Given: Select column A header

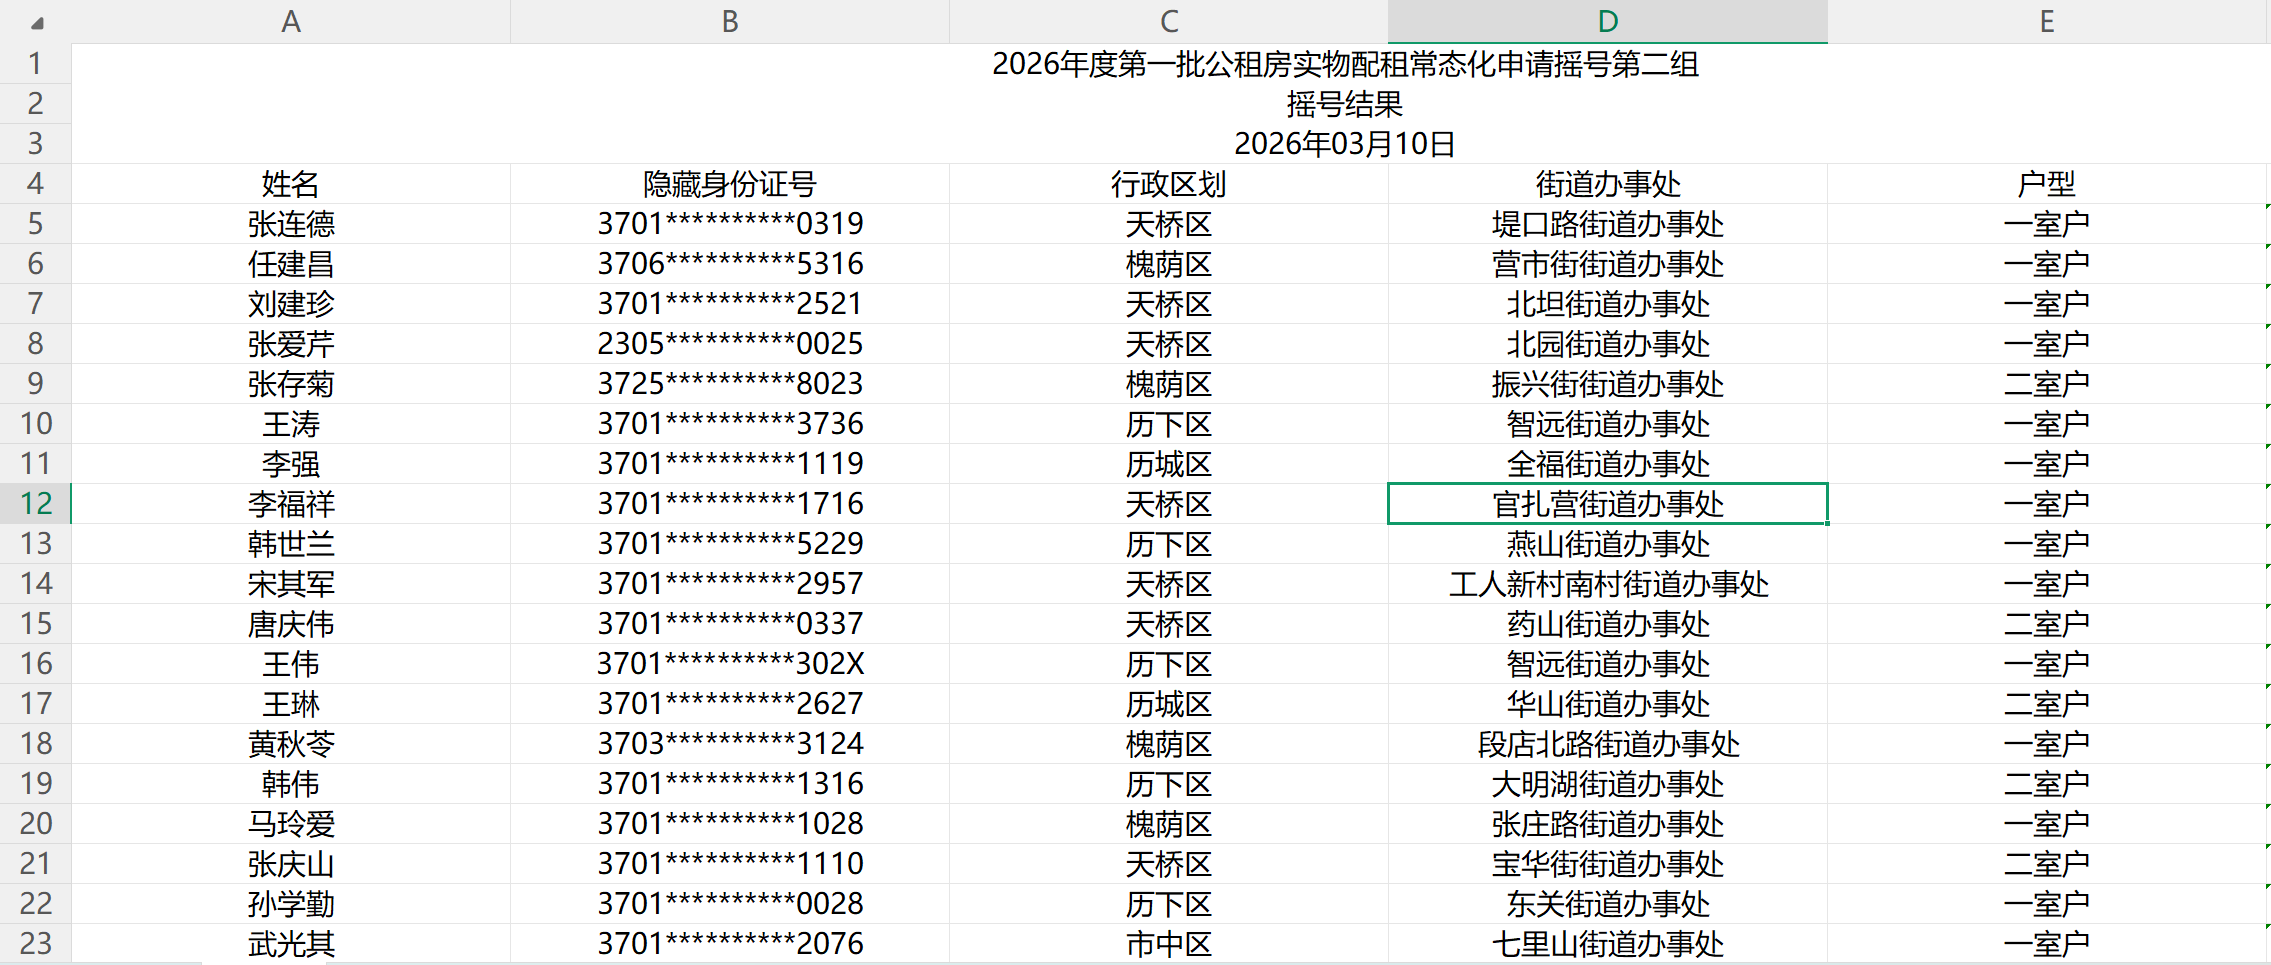Looking at the screenshot, I should pos(290,22).
